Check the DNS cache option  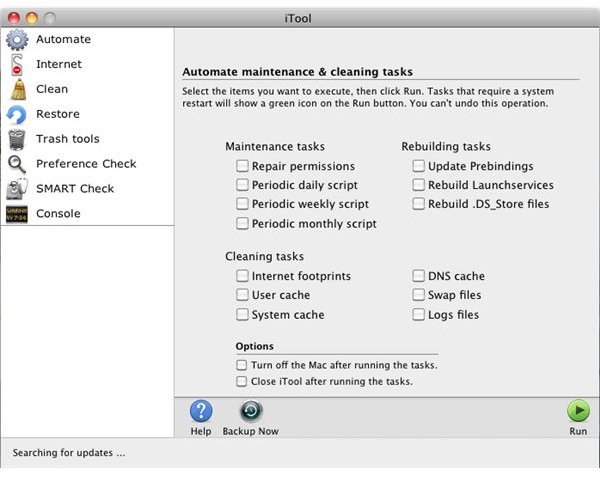418,276
